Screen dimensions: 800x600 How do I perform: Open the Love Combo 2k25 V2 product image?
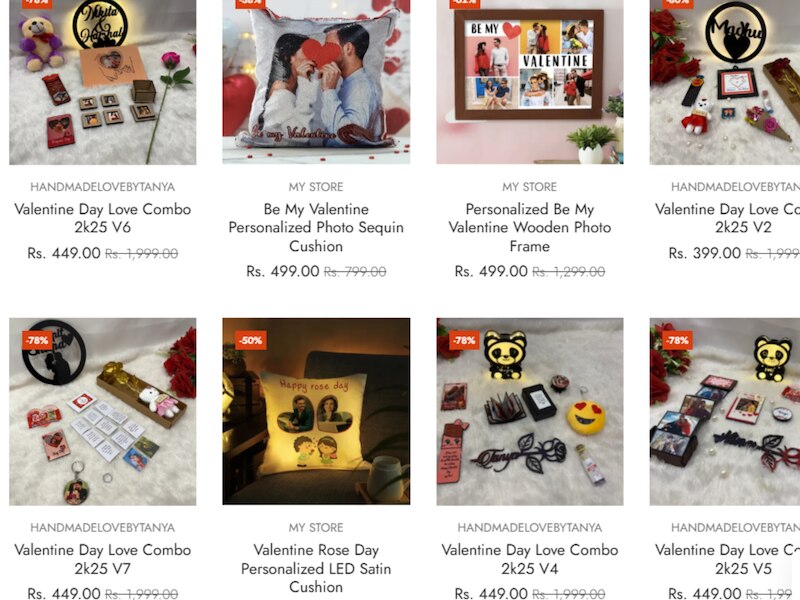[x=724, y=82]
